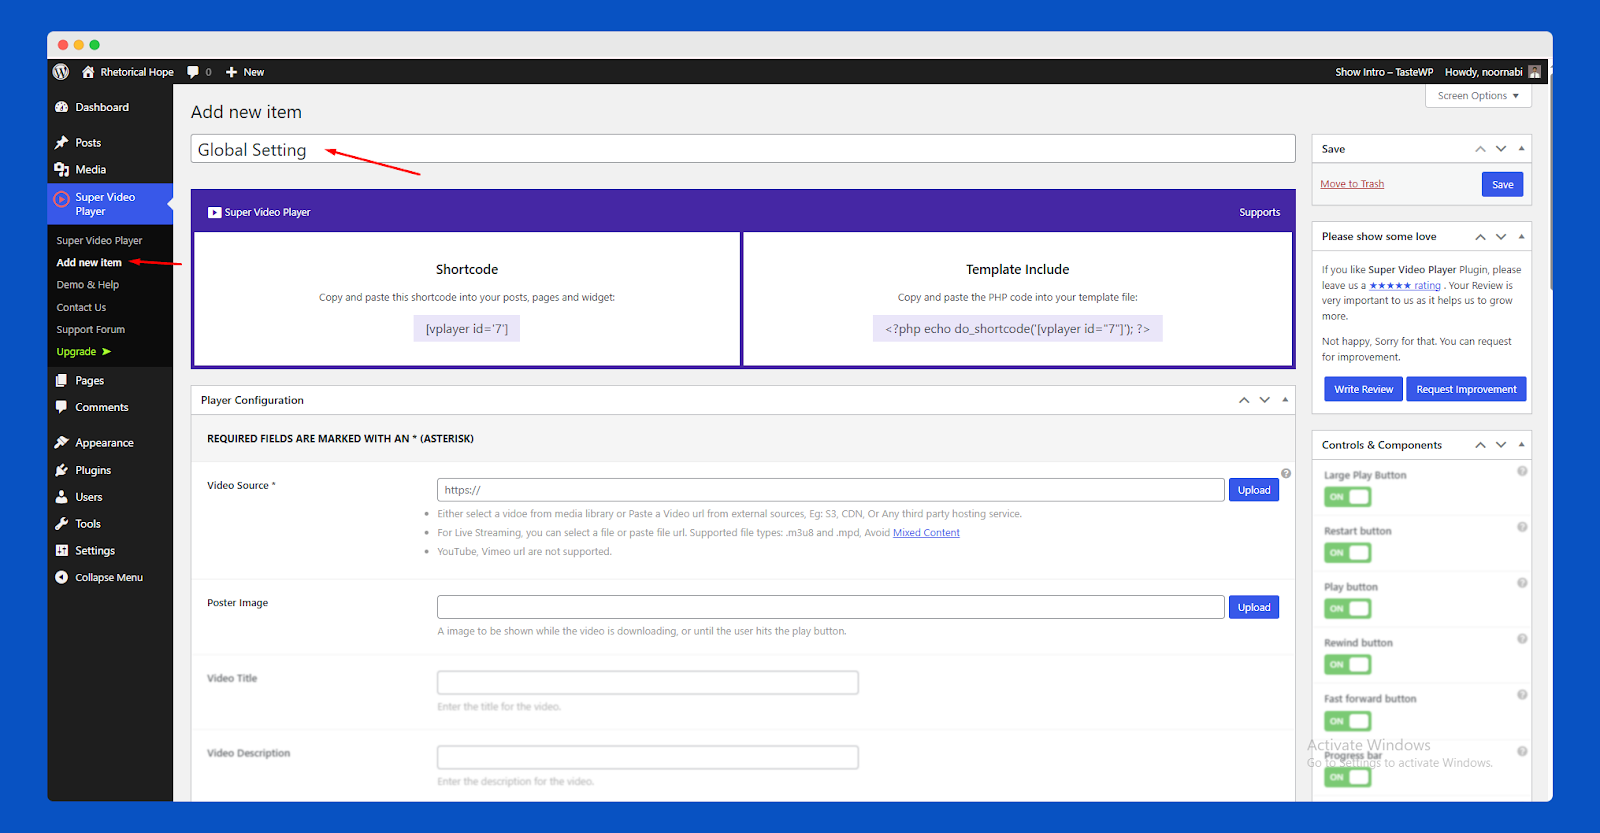Screen dimensions: 1600x833
Task: Click help icon for Fast forward button
Action: 1522,695
